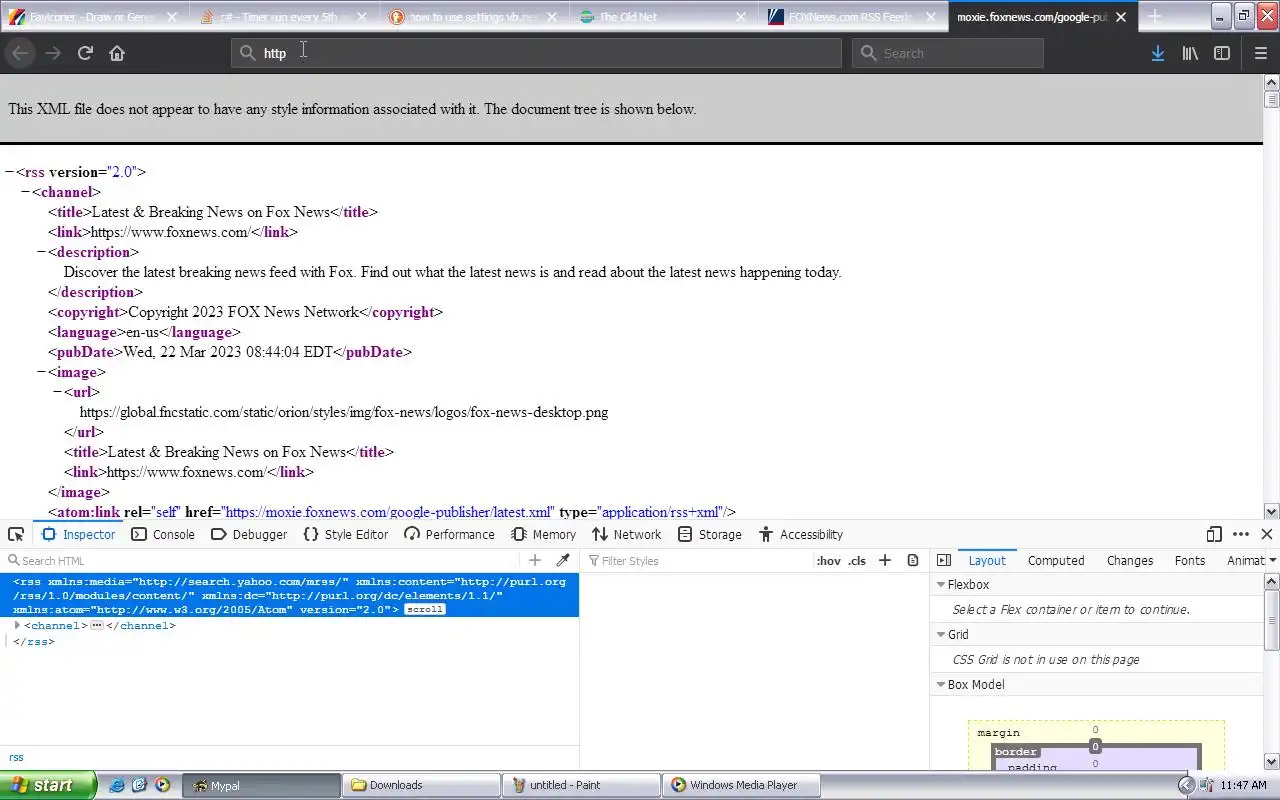Launch Windows Media Player quick launch icon

click(x=163, y=785)
